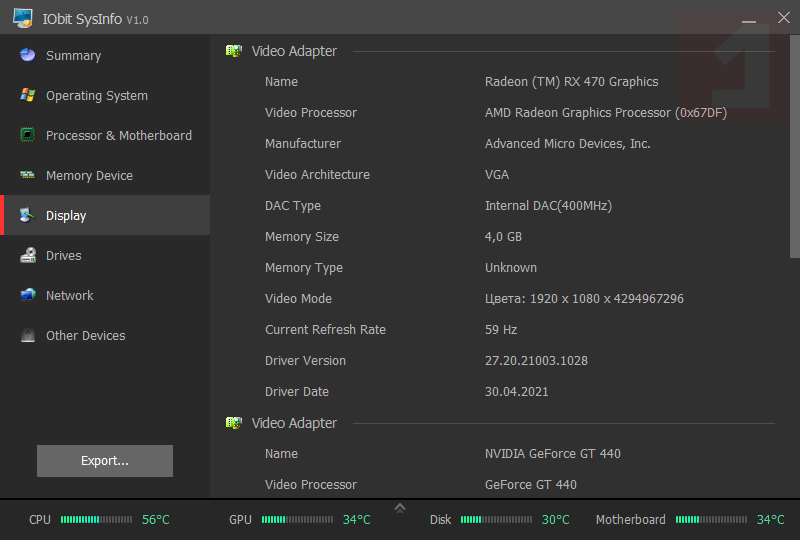This screenshot has height=540, width=800.
Task: Open the Display tab
Action: tap(66, 215)
